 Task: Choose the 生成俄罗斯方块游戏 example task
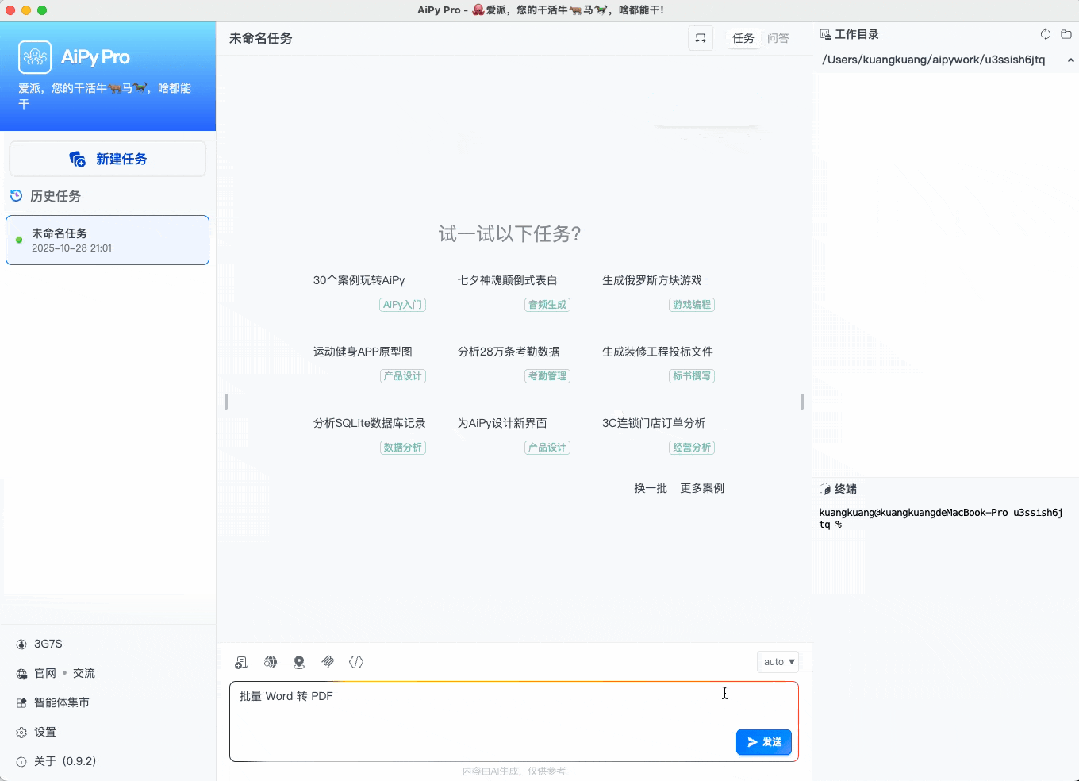coord(652,280)
